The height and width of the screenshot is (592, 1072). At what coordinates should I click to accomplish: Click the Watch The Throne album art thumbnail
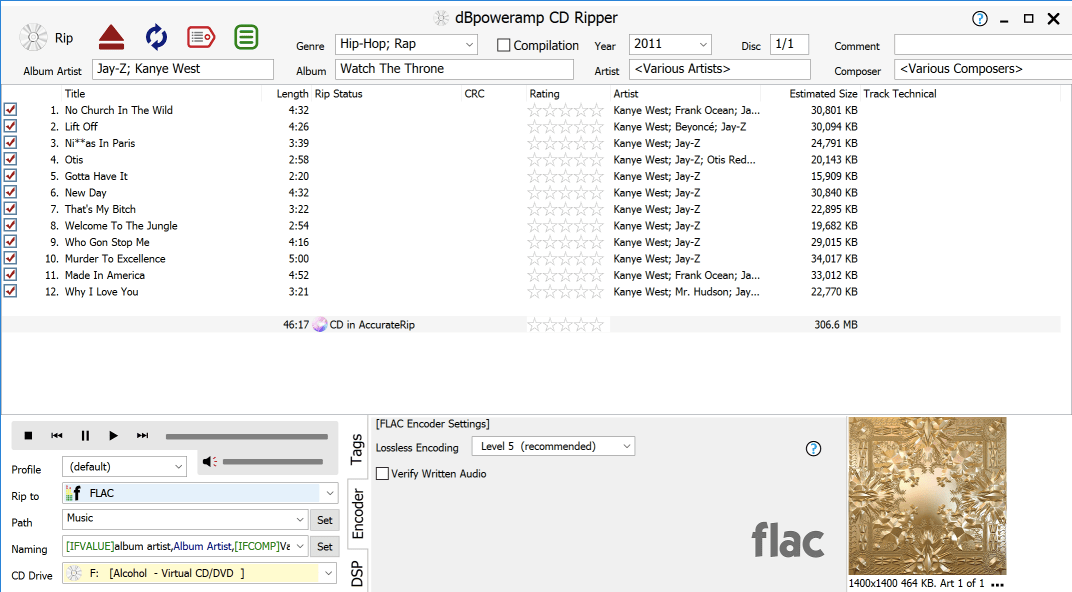pyautogui.click(x=927, y=496)
